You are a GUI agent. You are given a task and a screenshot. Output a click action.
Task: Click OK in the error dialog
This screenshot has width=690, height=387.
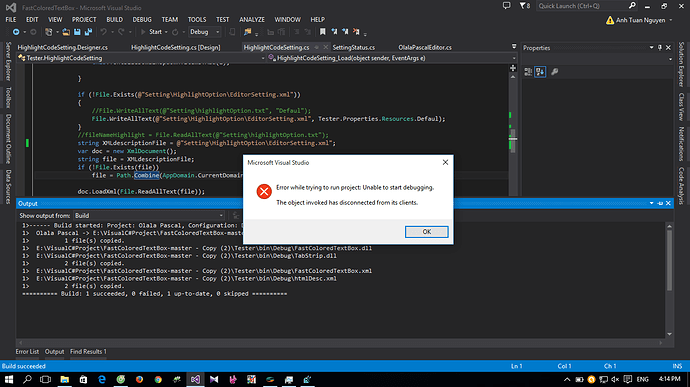pos(426,232)
